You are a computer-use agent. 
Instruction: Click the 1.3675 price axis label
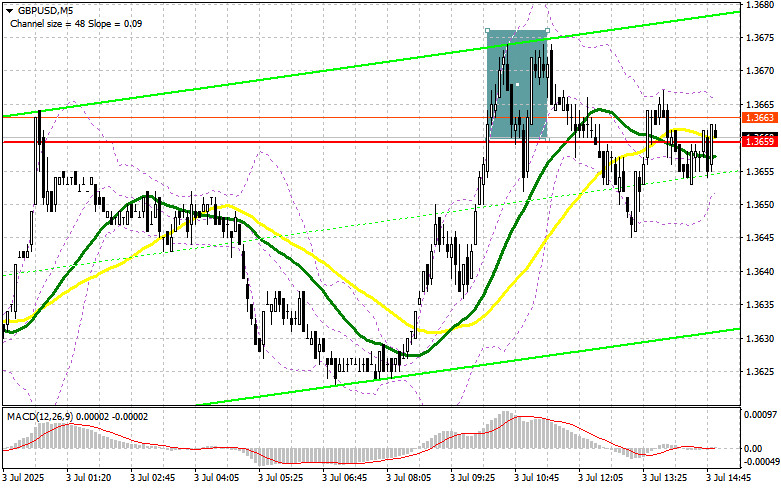(760, 38)
